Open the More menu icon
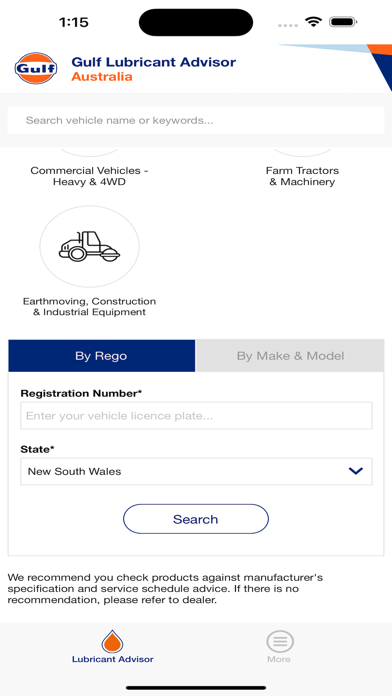This screenshot has width=392, height=696. (280, 641)
